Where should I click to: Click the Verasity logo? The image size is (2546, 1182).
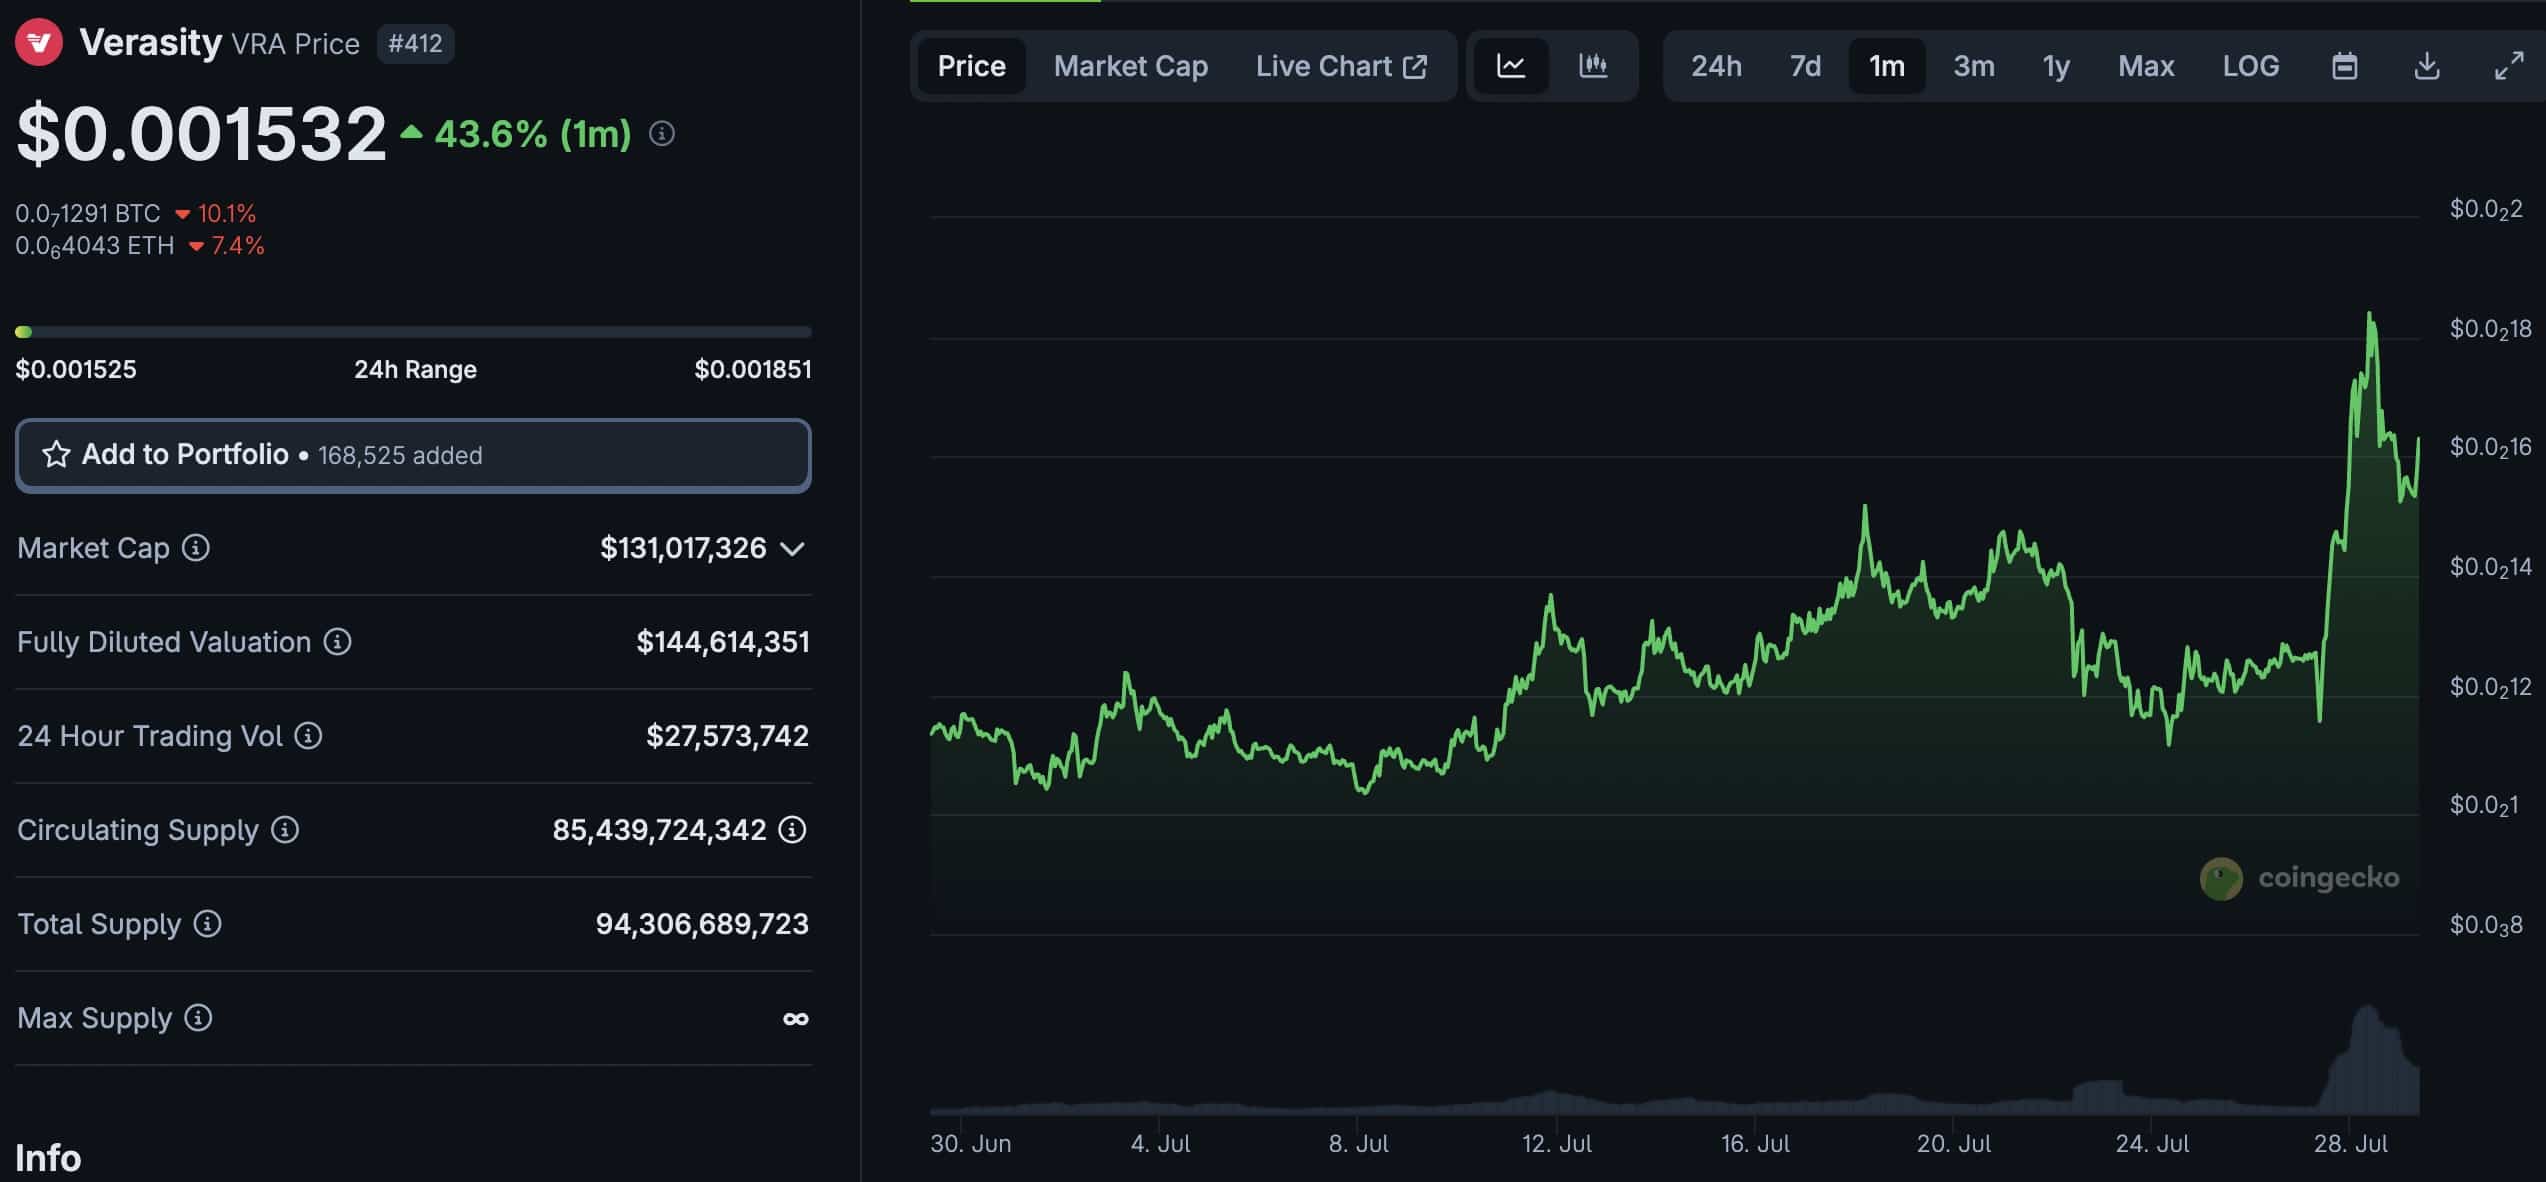click(40, 42)
